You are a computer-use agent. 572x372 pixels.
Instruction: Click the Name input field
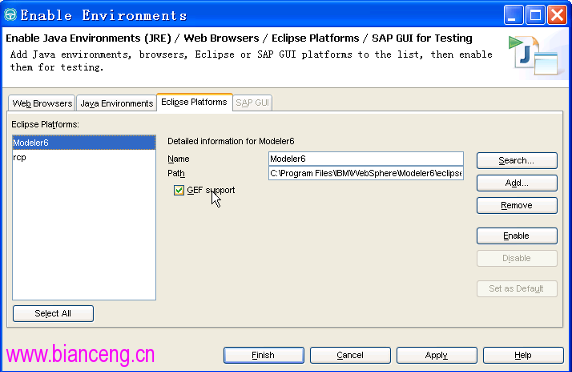[366, 159]
